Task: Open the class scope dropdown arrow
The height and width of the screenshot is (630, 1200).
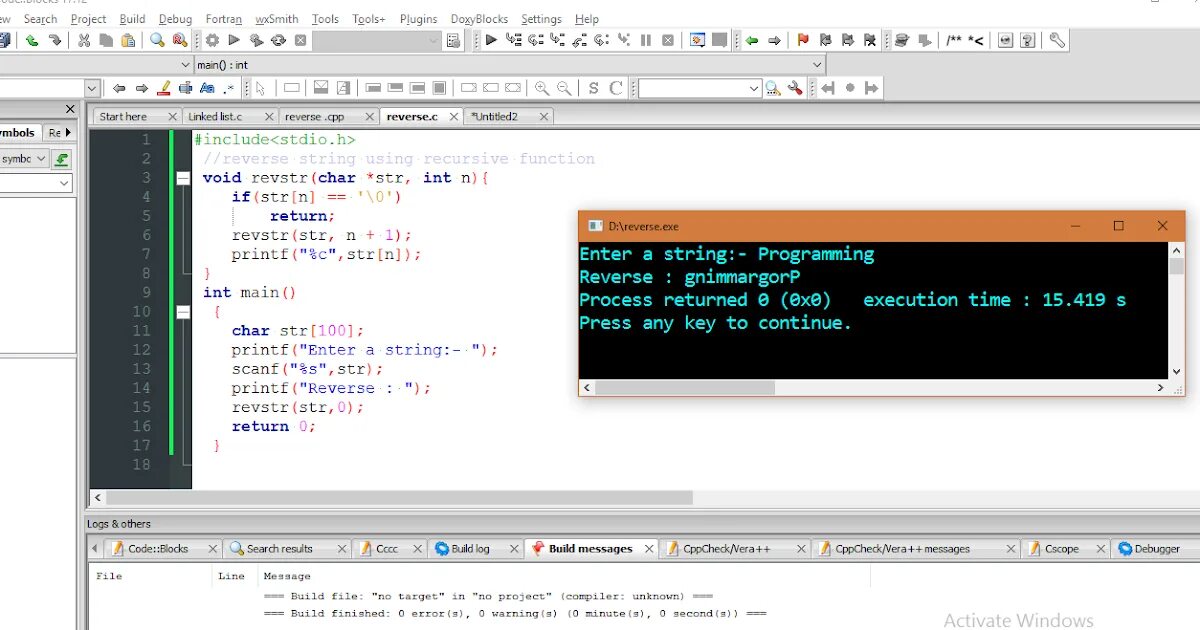Action: point(185,64)
